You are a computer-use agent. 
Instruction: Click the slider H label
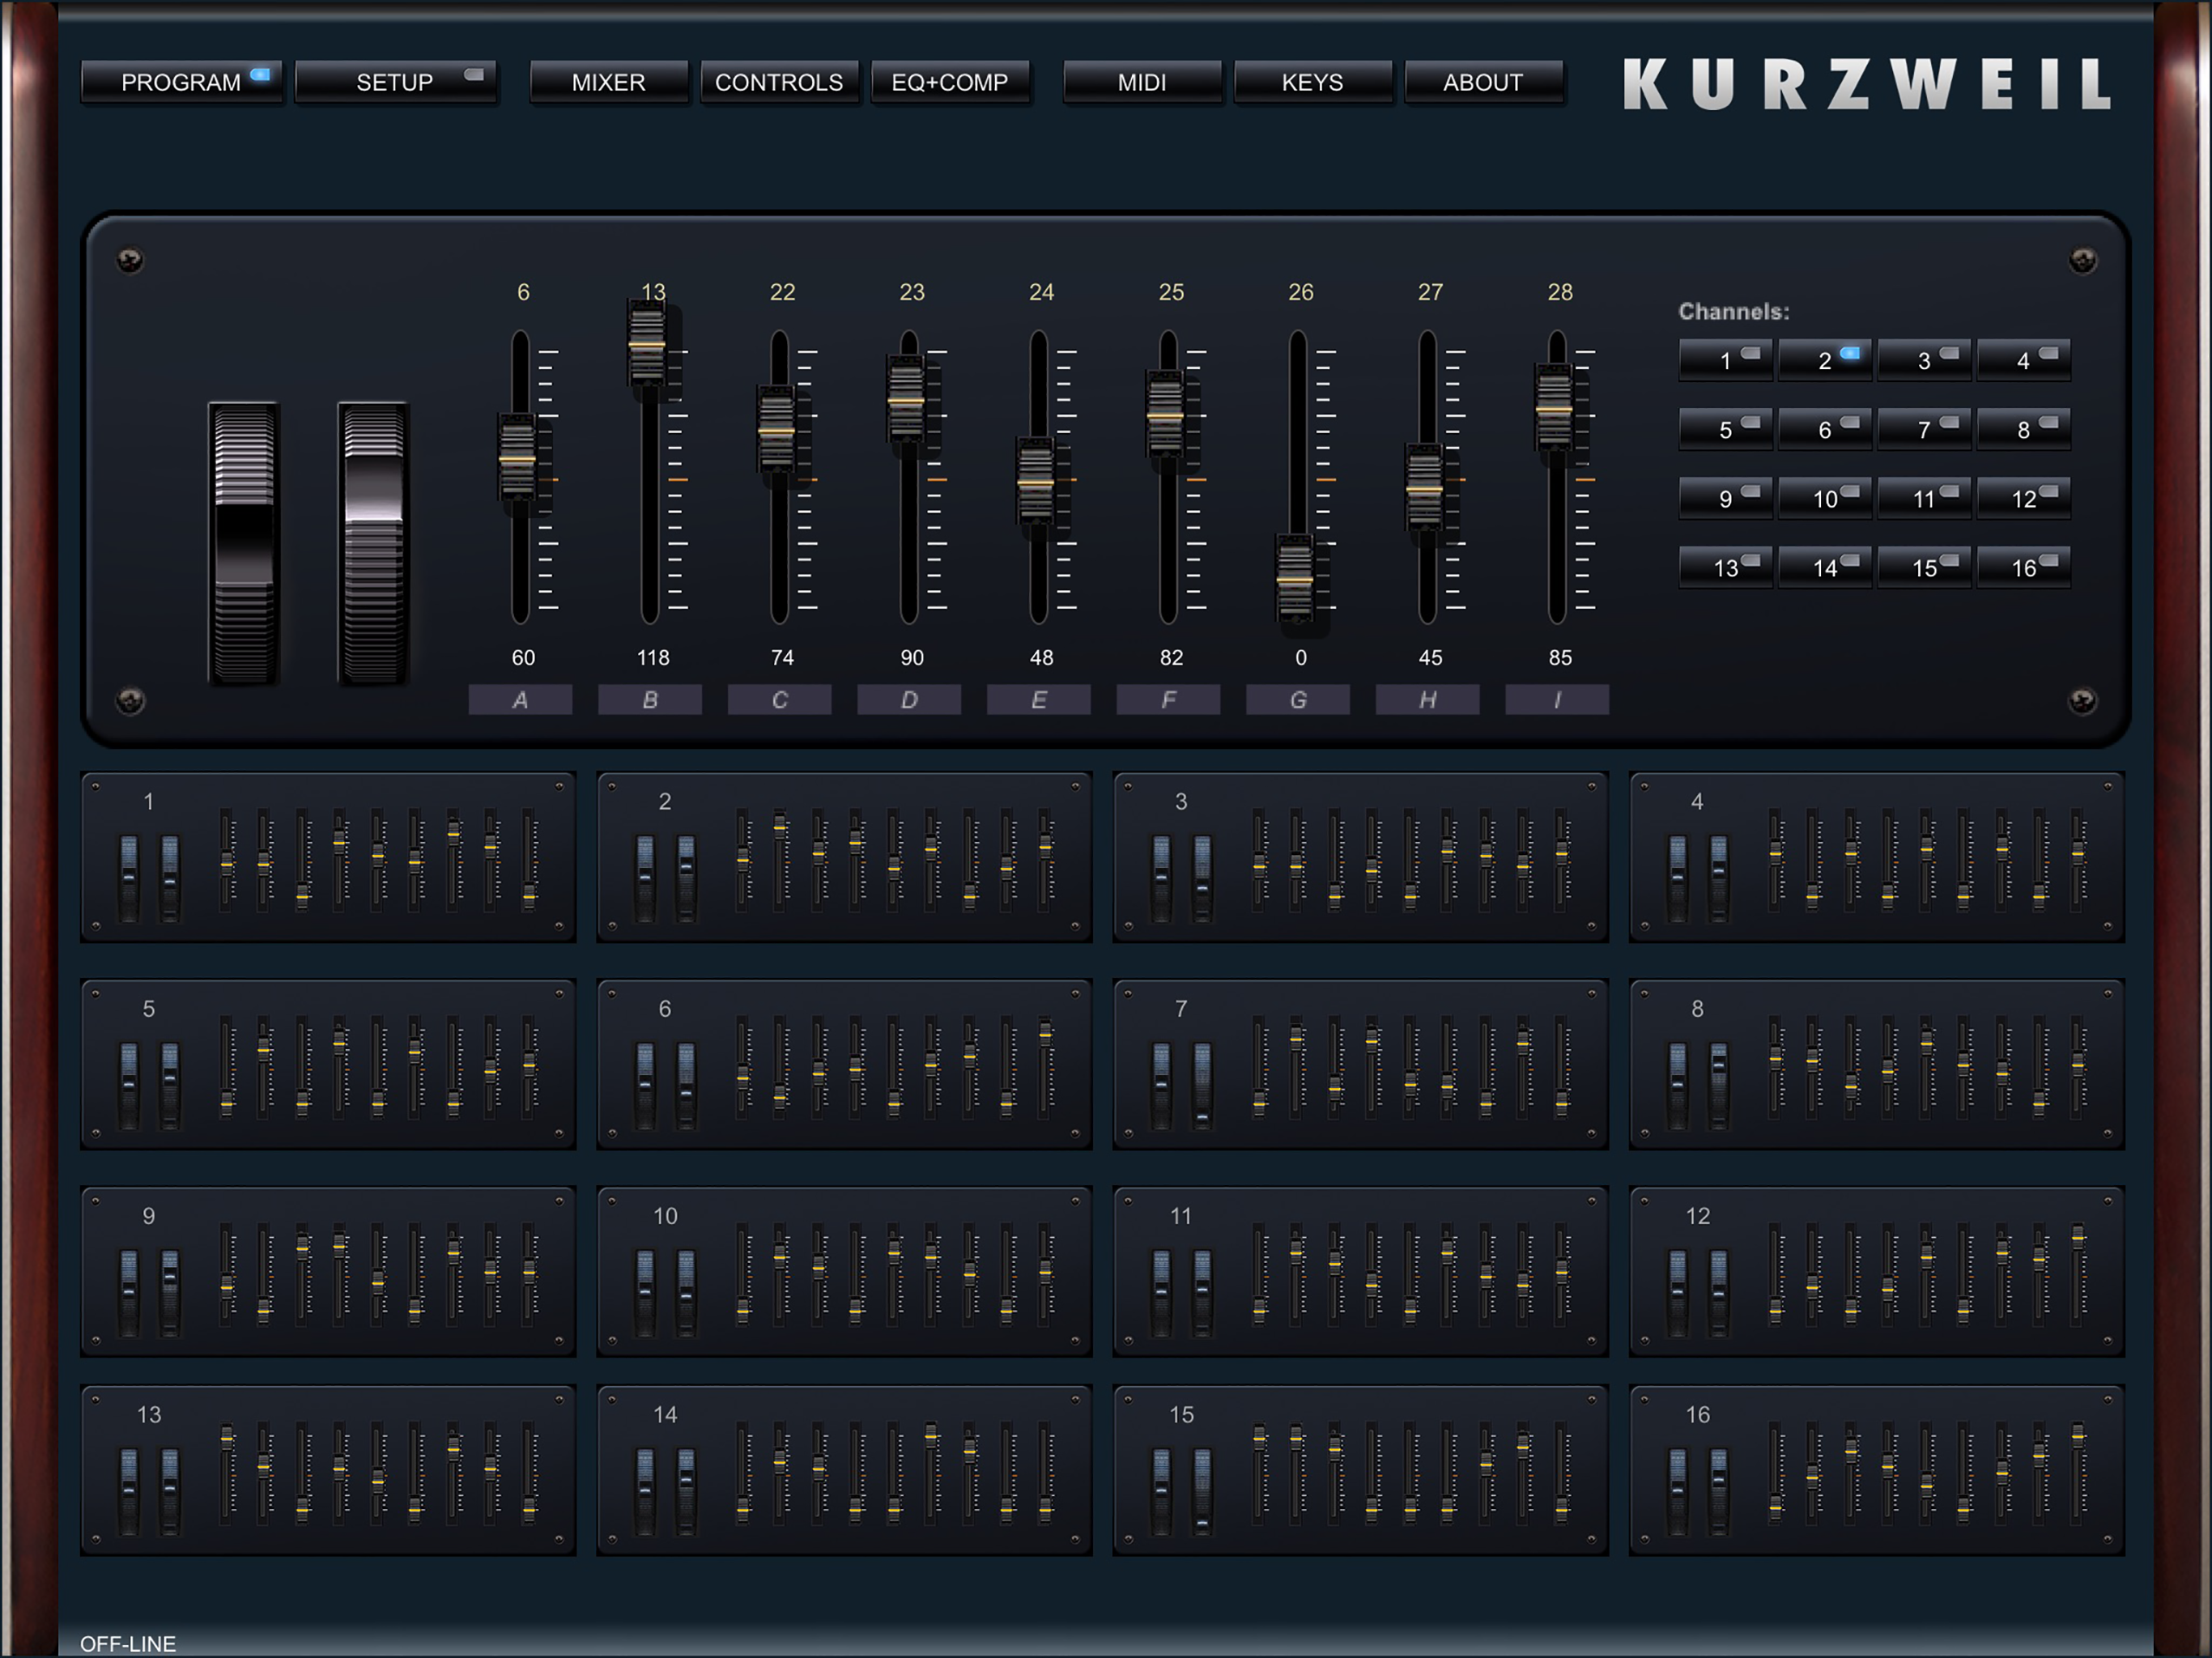[x=1427, y=699]
